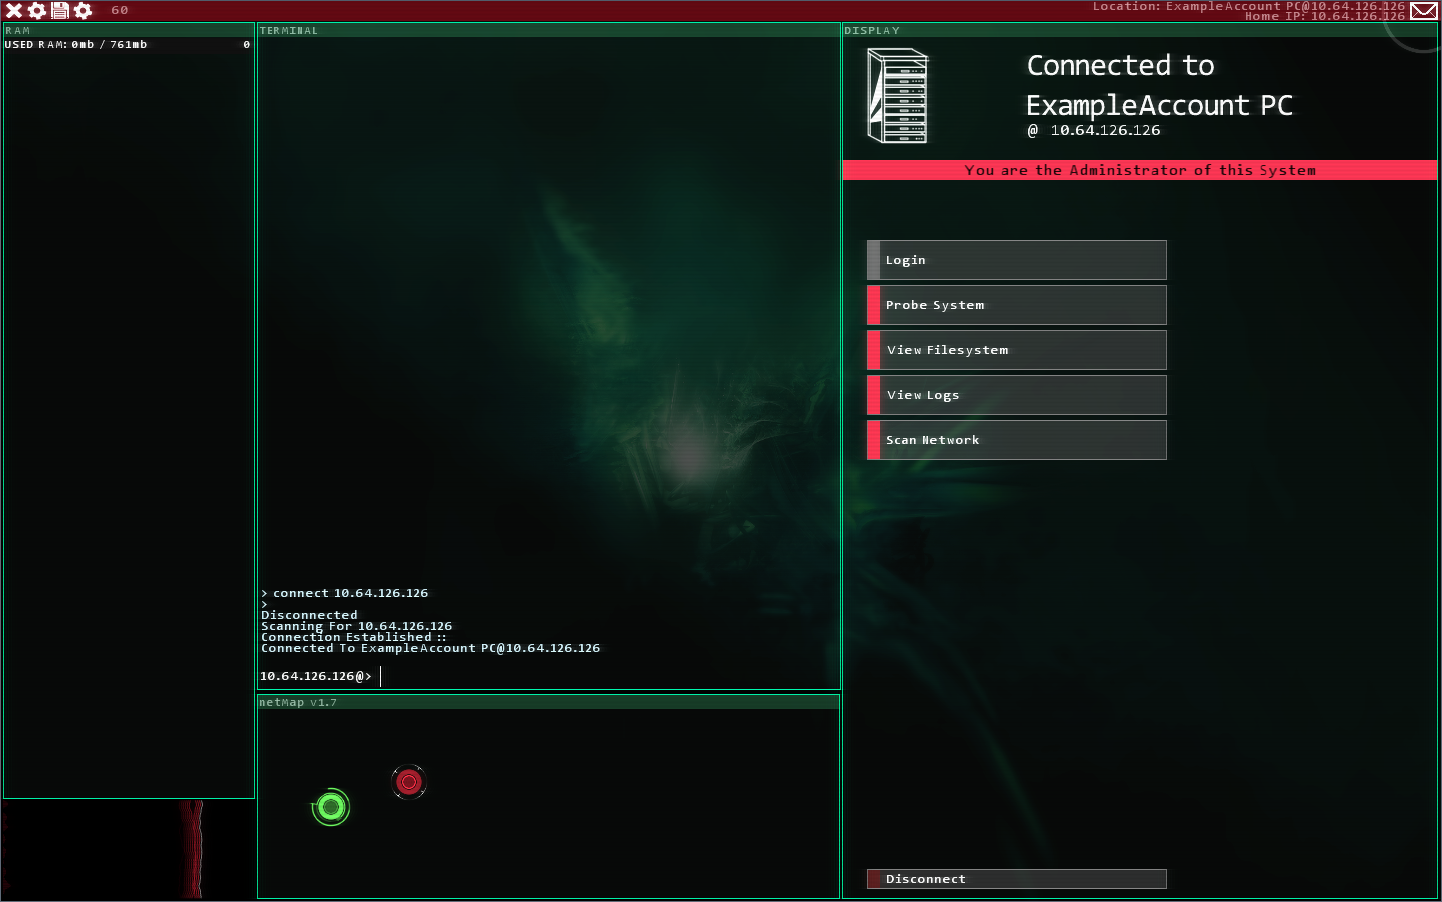This screenshot has width=1442, height=902.
Task: Click the floppy disk save icon
Action: (x=60, y=11)
